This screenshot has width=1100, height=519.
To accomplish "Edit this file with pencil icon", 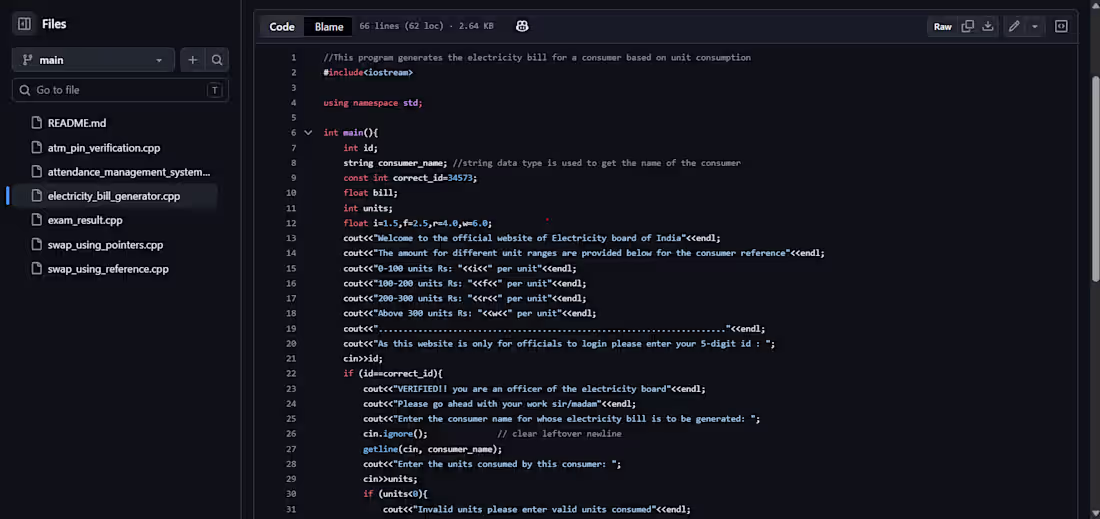I will [1014, 27].
